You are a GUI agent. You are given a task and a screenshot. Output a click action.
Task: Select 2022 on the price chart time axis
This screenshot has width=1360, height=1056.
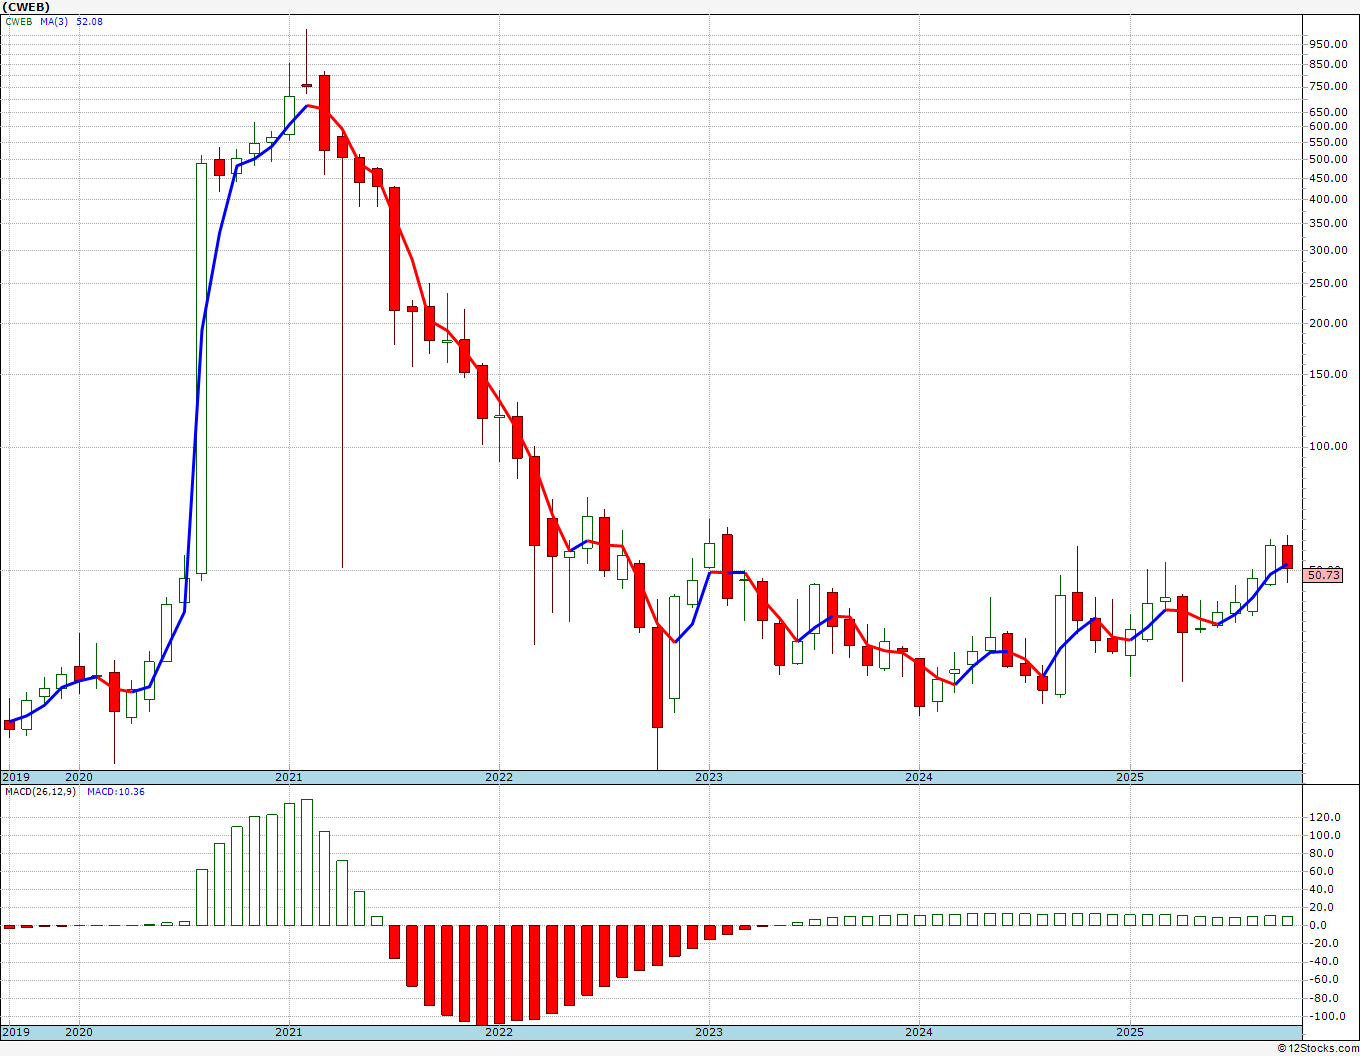click(498, 777)
